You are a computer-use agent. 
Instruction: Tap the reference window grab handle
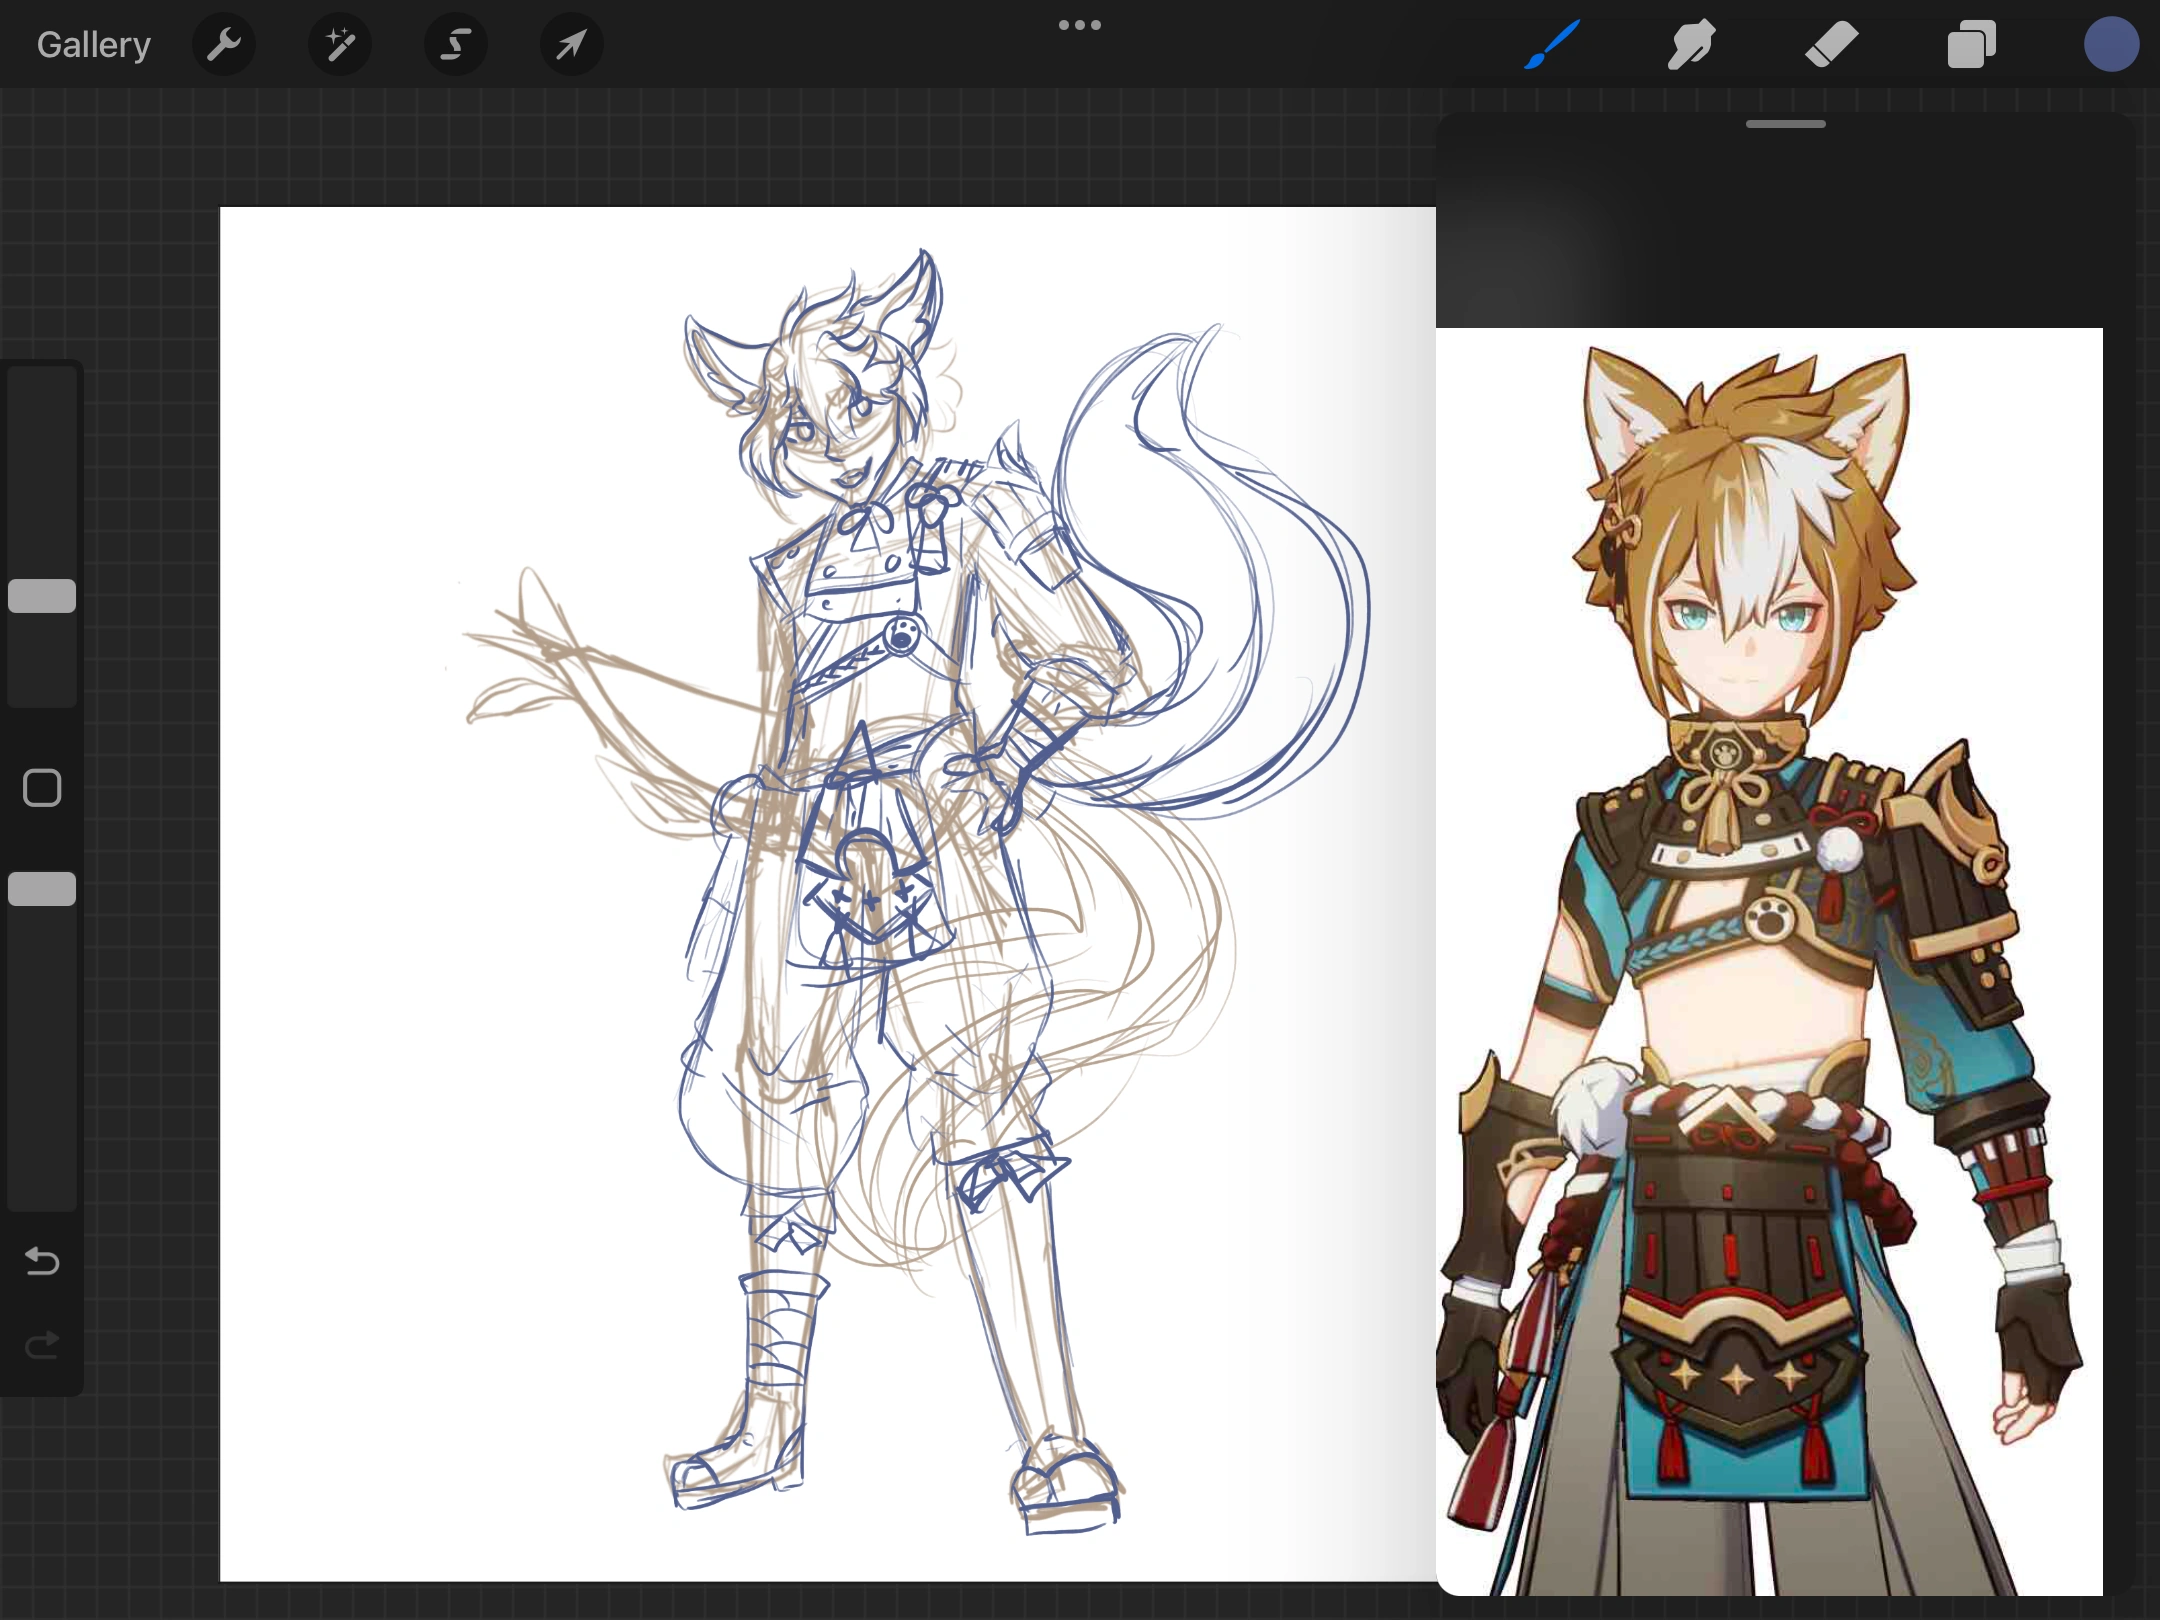1786,124
